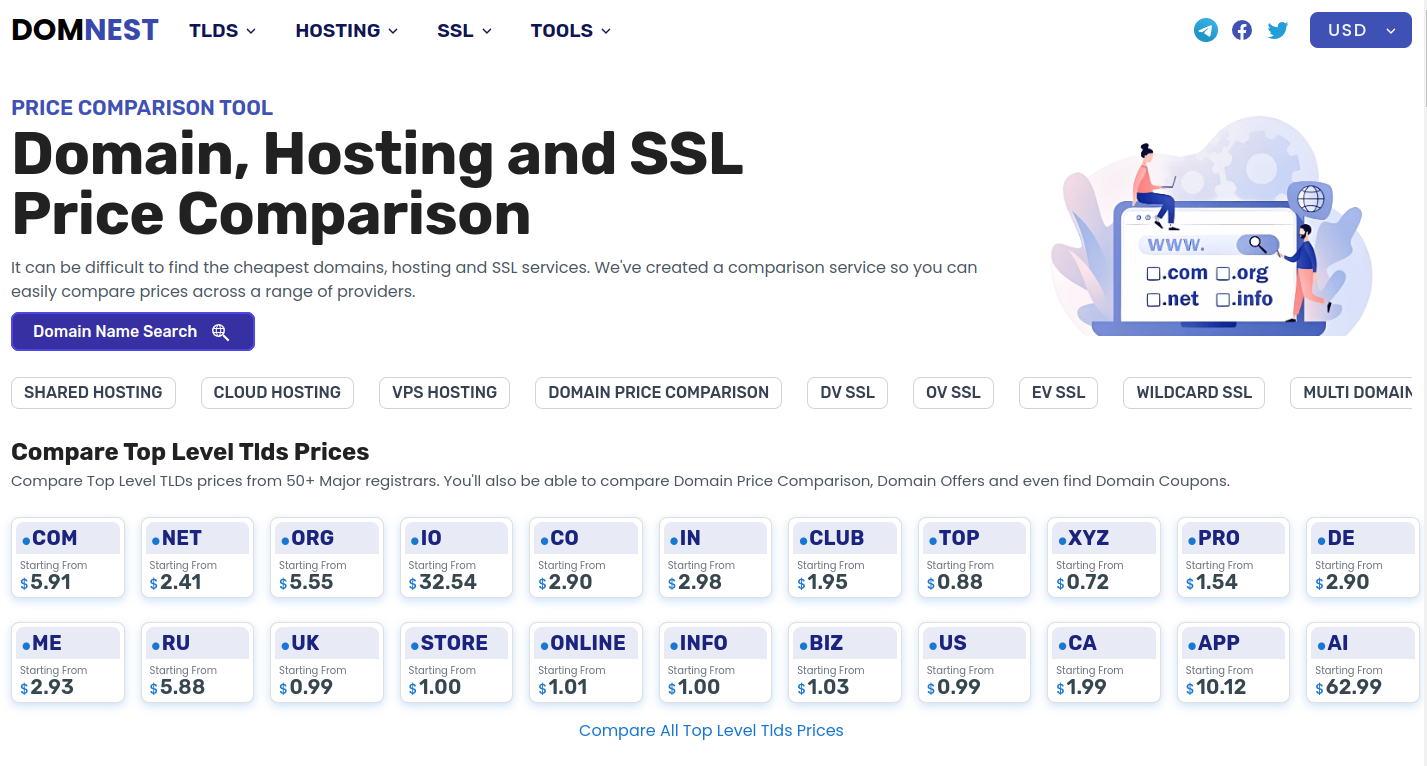Image resolution: width=1427 pixels, height=766 pixels.
Task: Open the Telegram social icon
Action: tap(1206, 30)
